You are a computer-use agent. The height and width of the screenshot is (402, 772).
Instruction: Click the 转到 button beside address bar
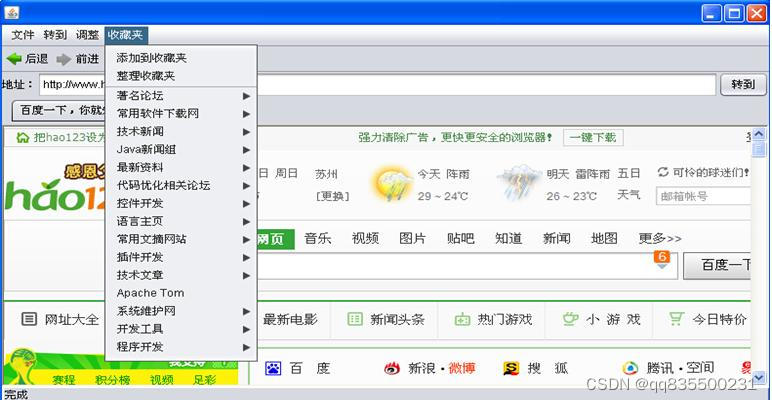[x=743, y=84]
